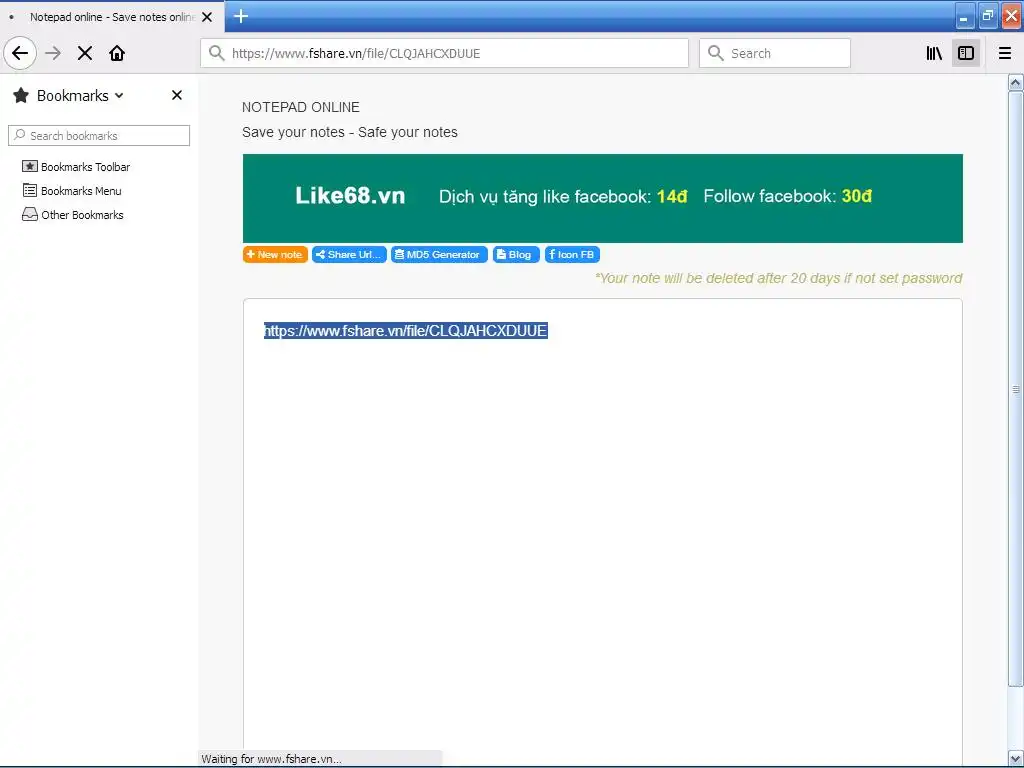1024x768 pixels.
Task: Open the Library icon in the toolbar
Action: point(934,53)
